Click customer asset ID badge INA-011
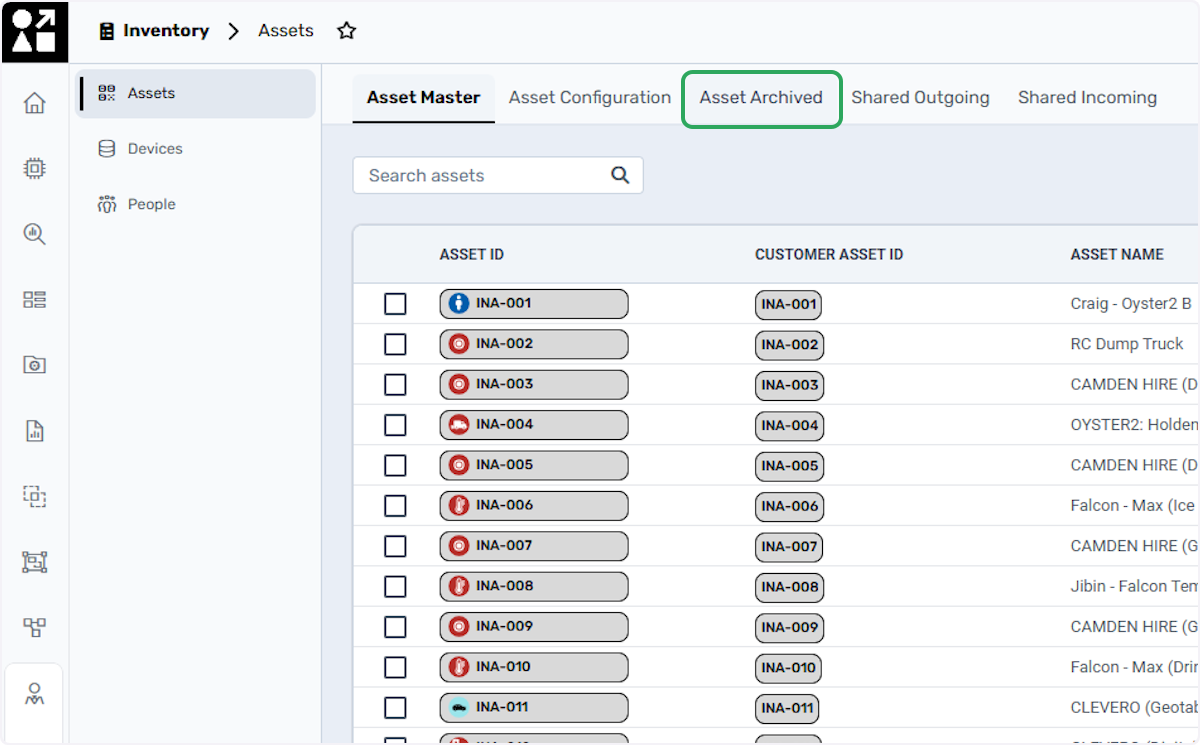Image resolution: width=1200 pixels, height=745 pixels. (x=787, y=708)
